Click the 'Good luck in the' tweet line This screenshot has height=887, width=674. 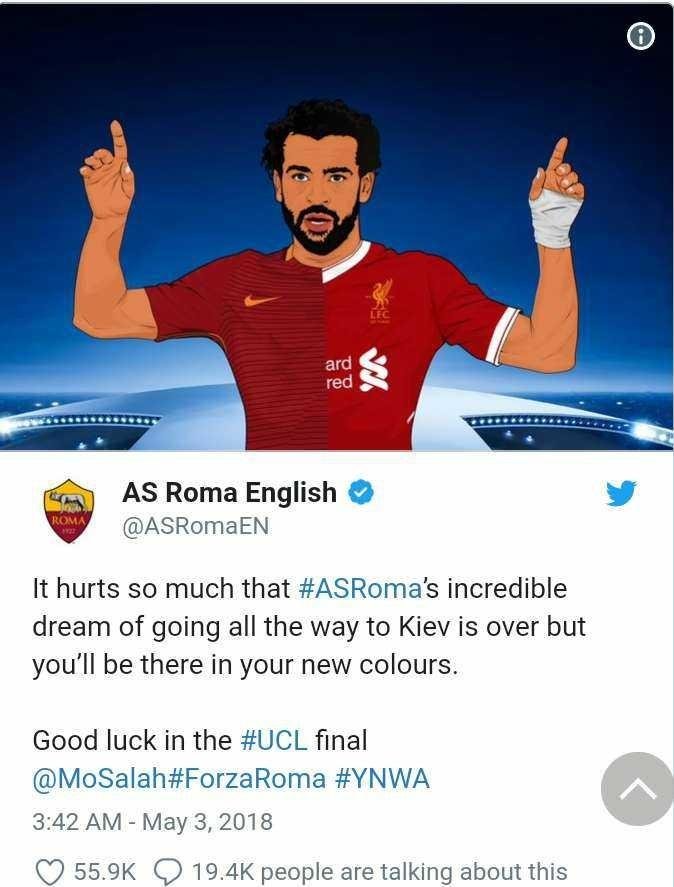[x=200, y=740]
